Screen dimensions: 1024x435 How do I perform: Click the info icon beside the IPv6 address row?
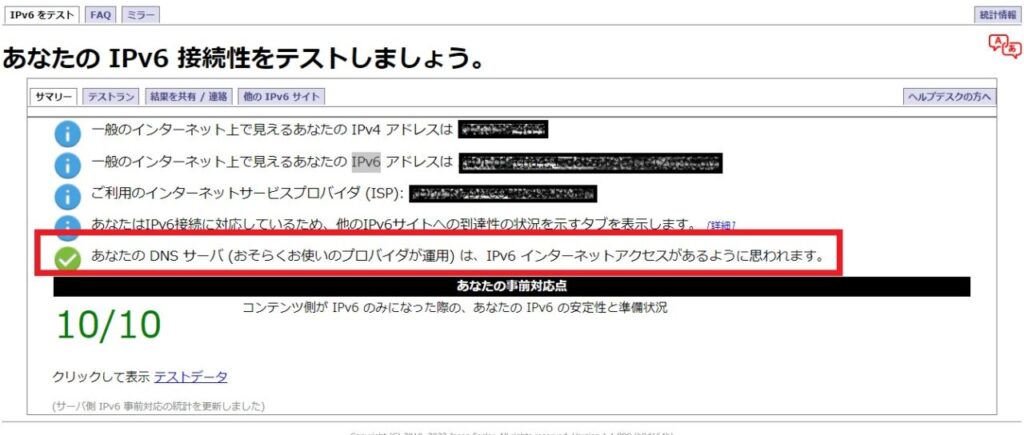(x=67, y=163)
